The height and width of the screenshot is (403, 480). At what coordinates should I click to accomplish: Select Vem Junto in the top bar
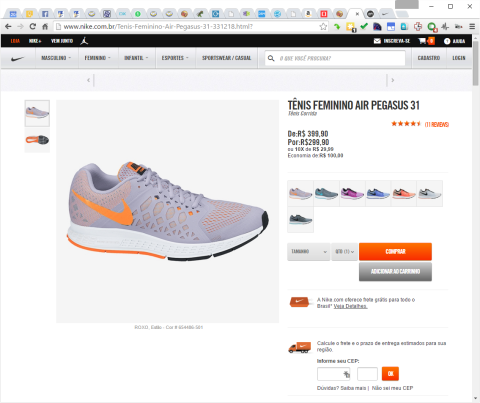[x=62, y=41]
